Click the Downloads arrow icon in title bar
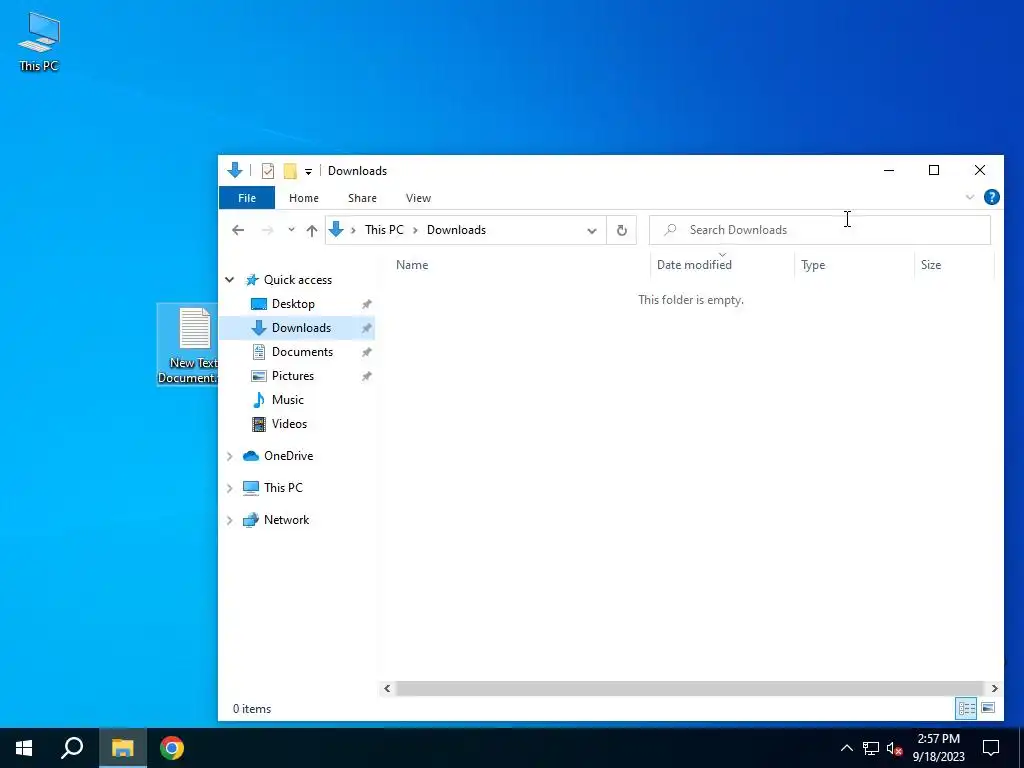 [235, 170]
